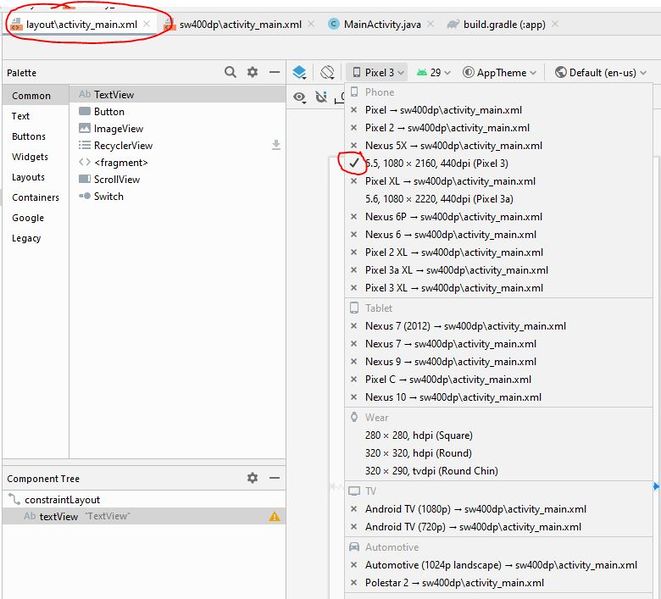The height and width of the screenshot is (599, 661).
Task: Choose Pixel 2 XL device entry
Action: (499, 252)
